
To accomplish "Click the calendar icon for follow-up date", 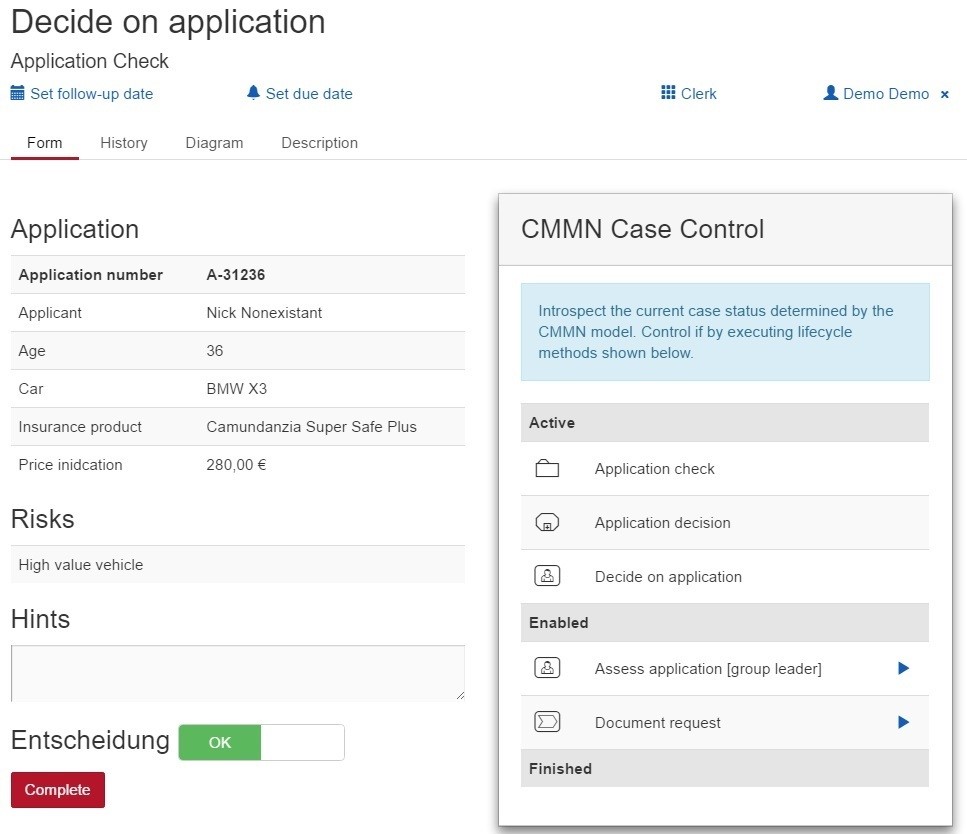I will [x=17, y=93].
